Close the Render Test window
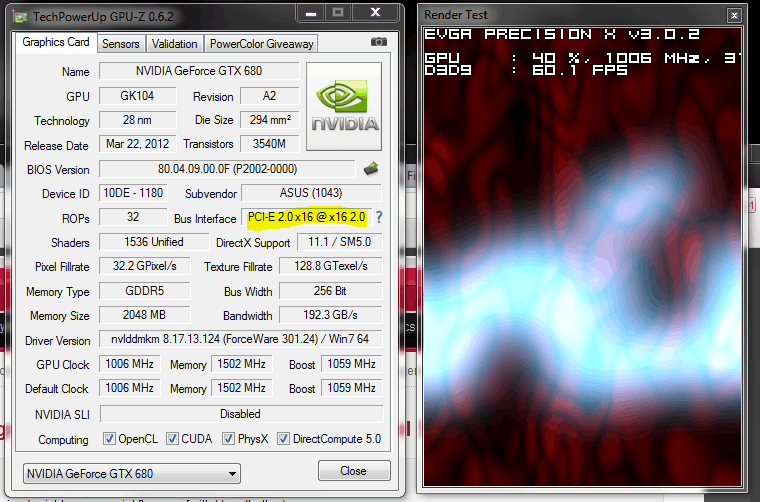 (734, 16)
